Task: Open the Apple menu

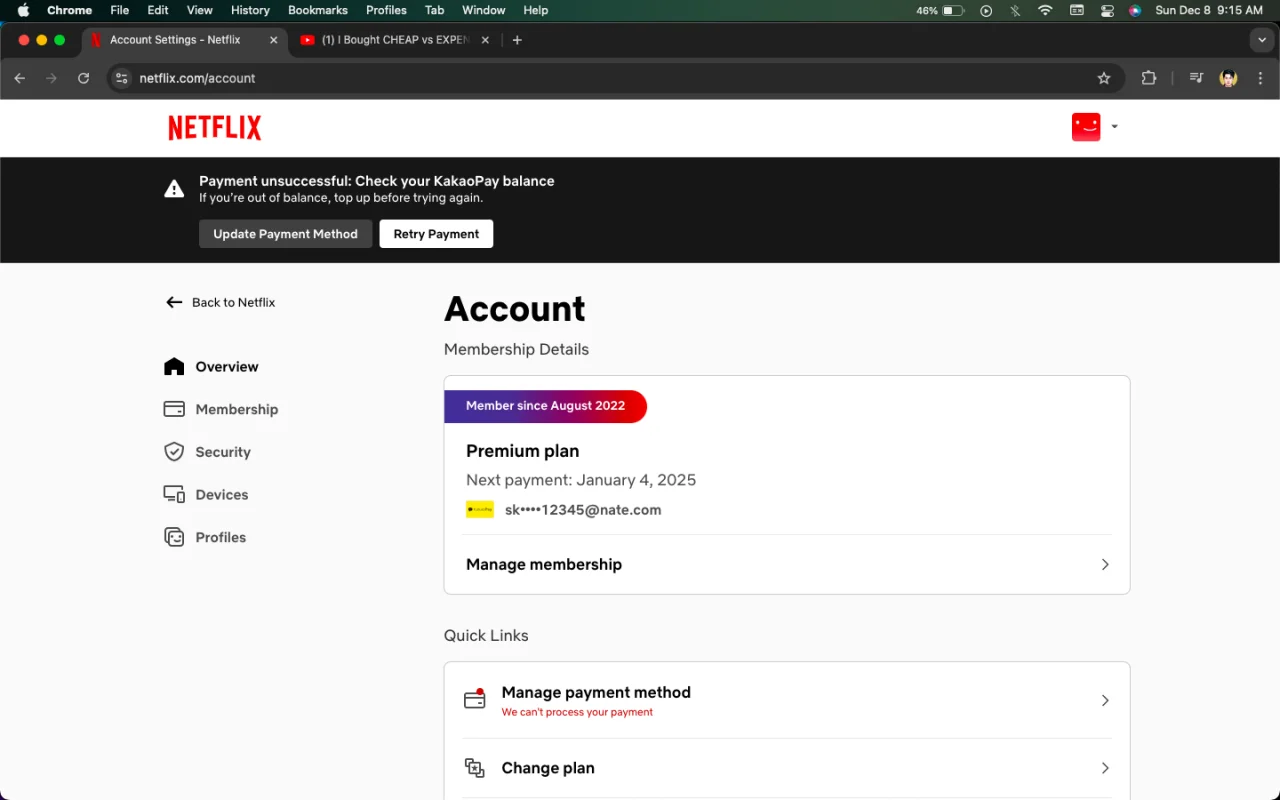Action: [x=23, y=10]
